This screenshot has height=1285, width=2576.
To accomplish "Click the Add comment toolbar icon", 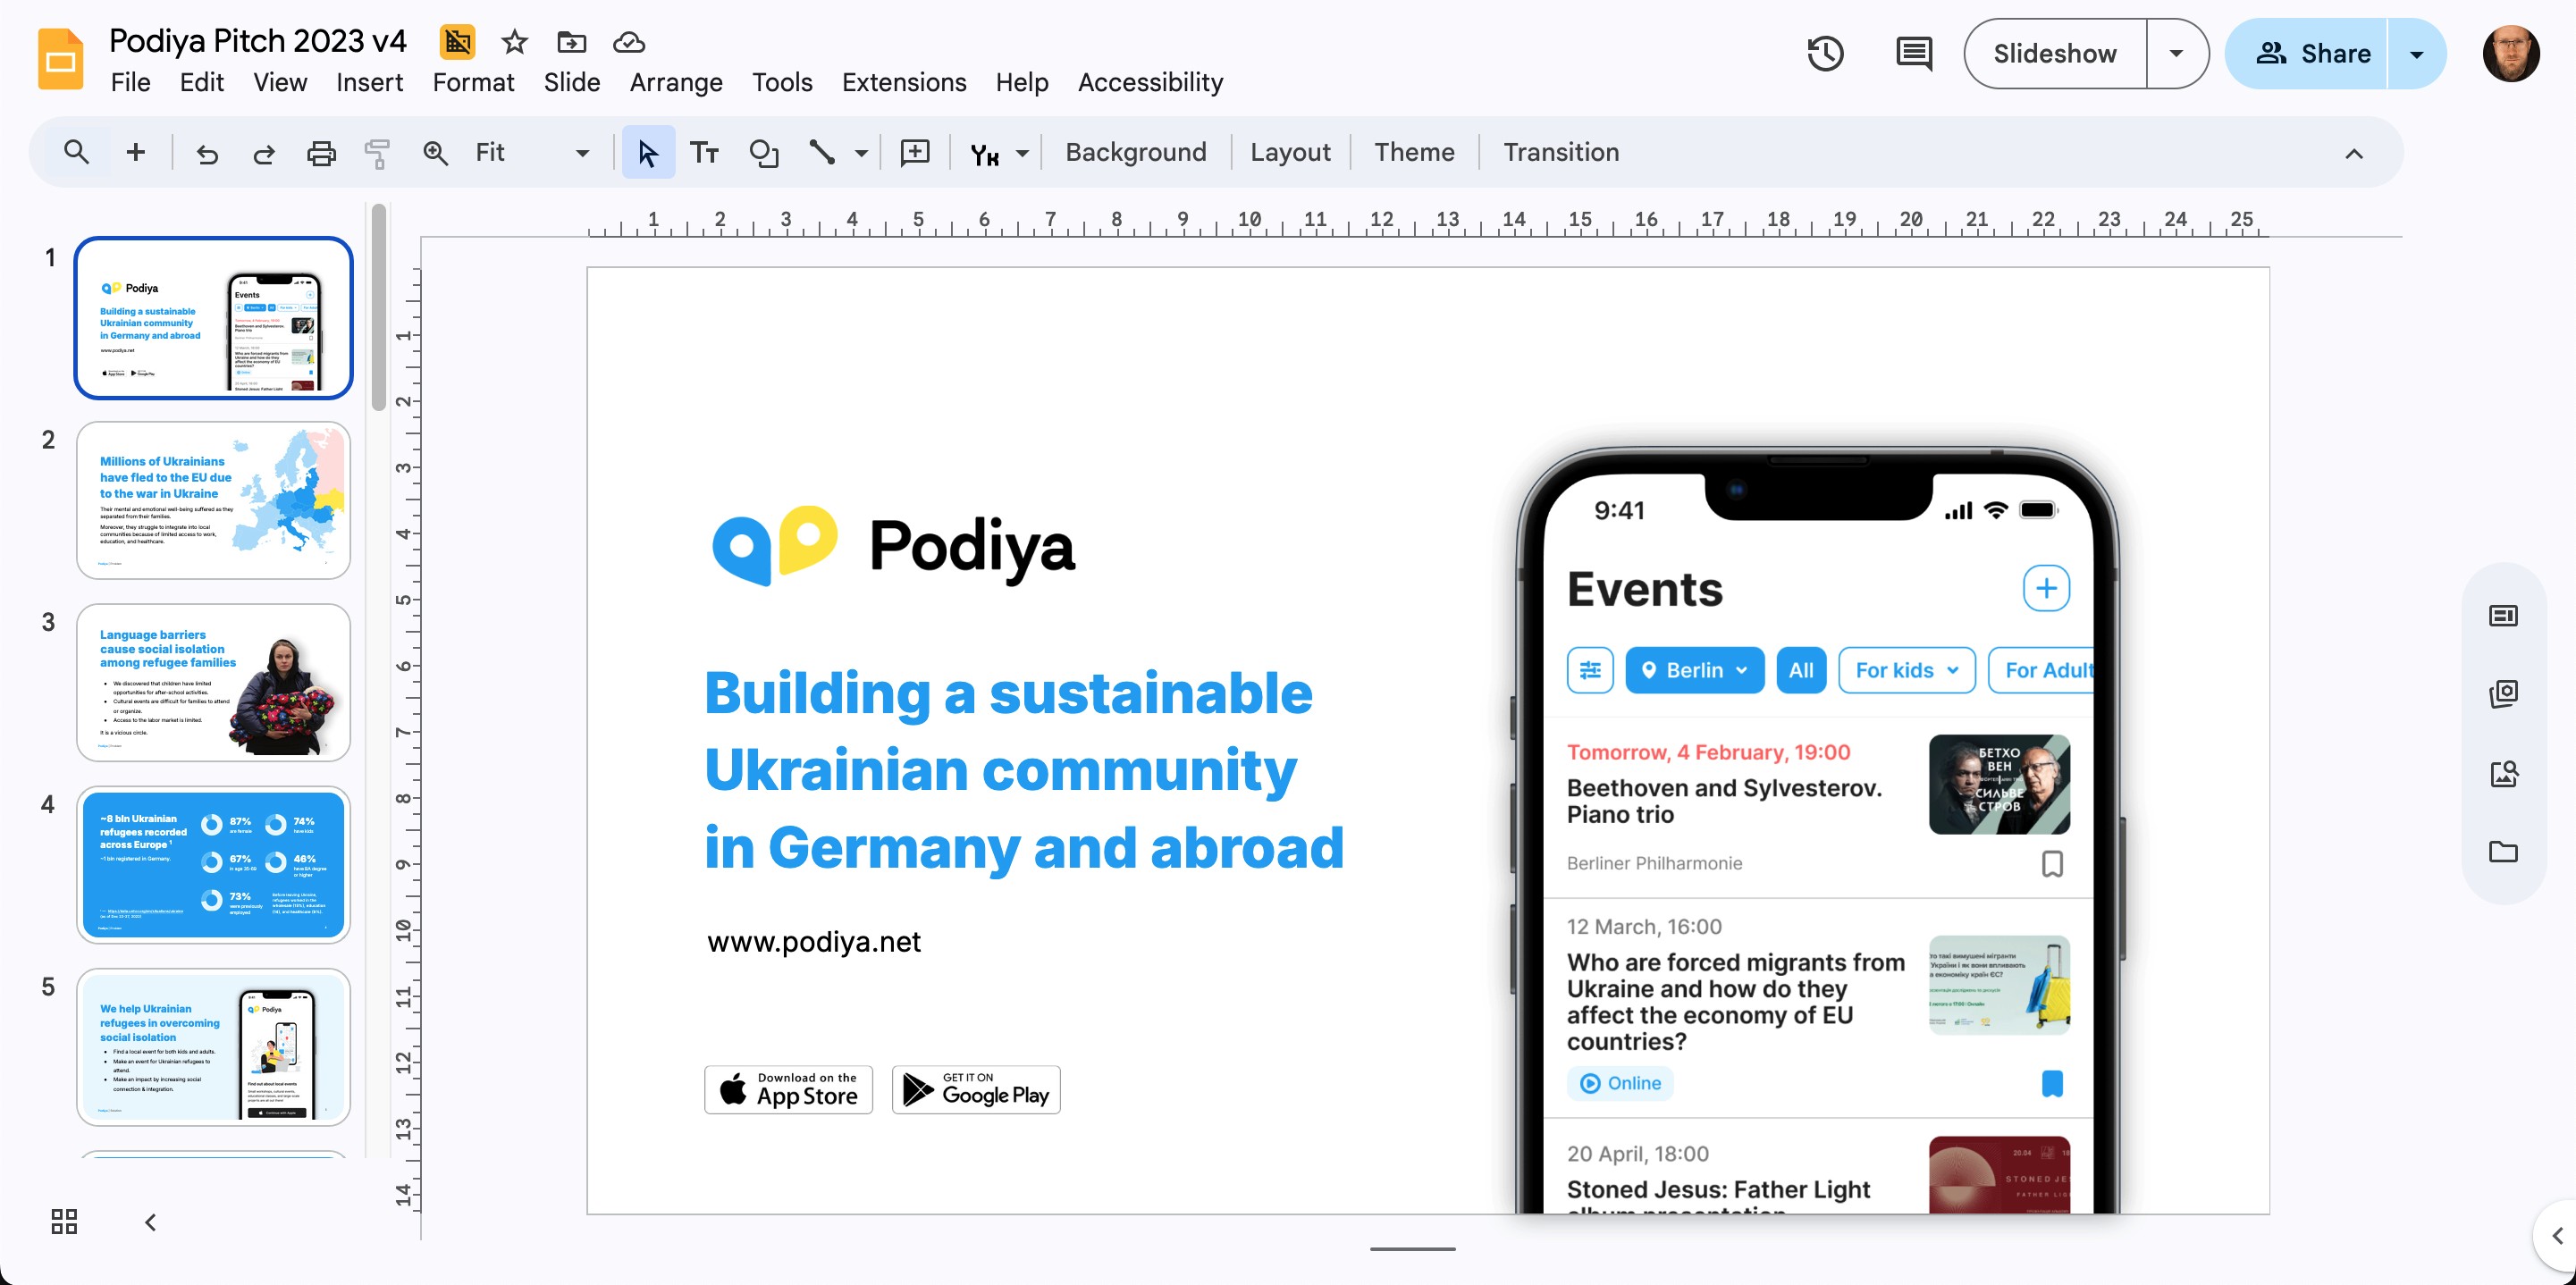I will [915, 152].
